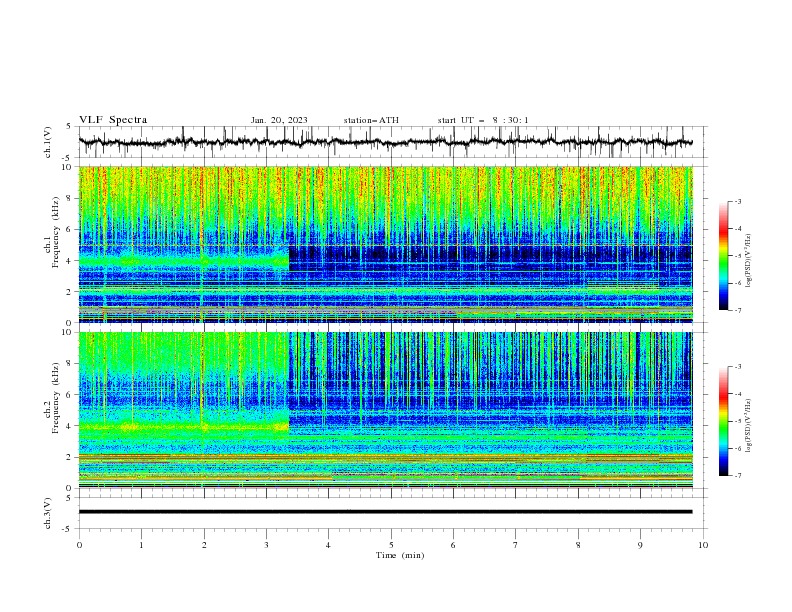Click the "ch.1(V)" waveform axis label
This screenshot has height=612, width=792.
point(48,142)
